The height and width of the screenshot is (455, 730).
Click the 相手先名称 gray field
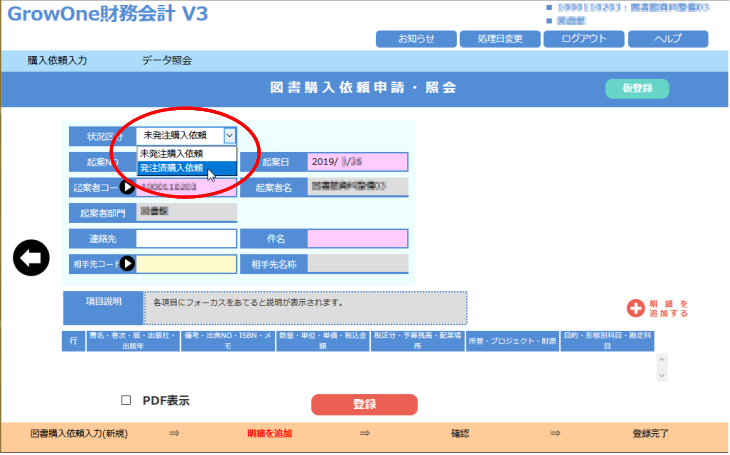click(x=358, y=264)
